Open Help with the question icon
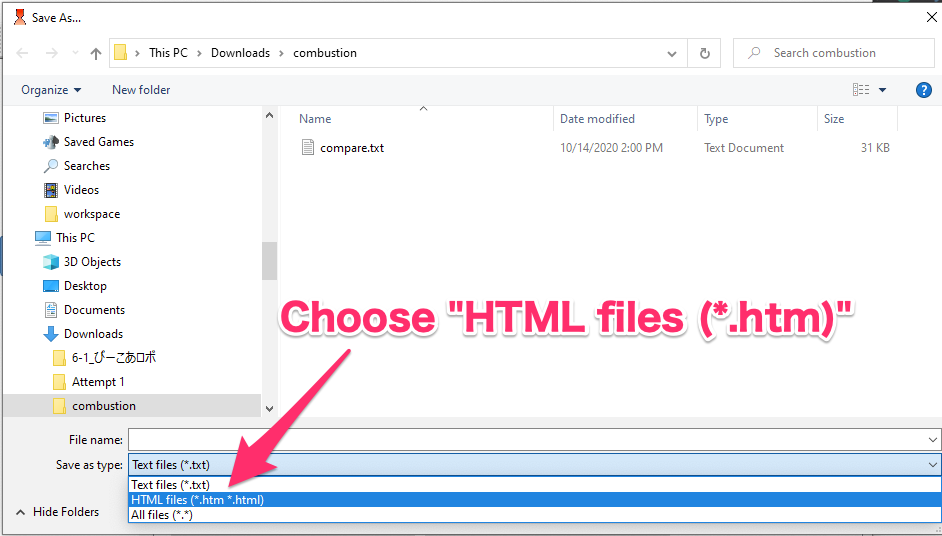This screenshot has width=942, height=536. point(923,90)
